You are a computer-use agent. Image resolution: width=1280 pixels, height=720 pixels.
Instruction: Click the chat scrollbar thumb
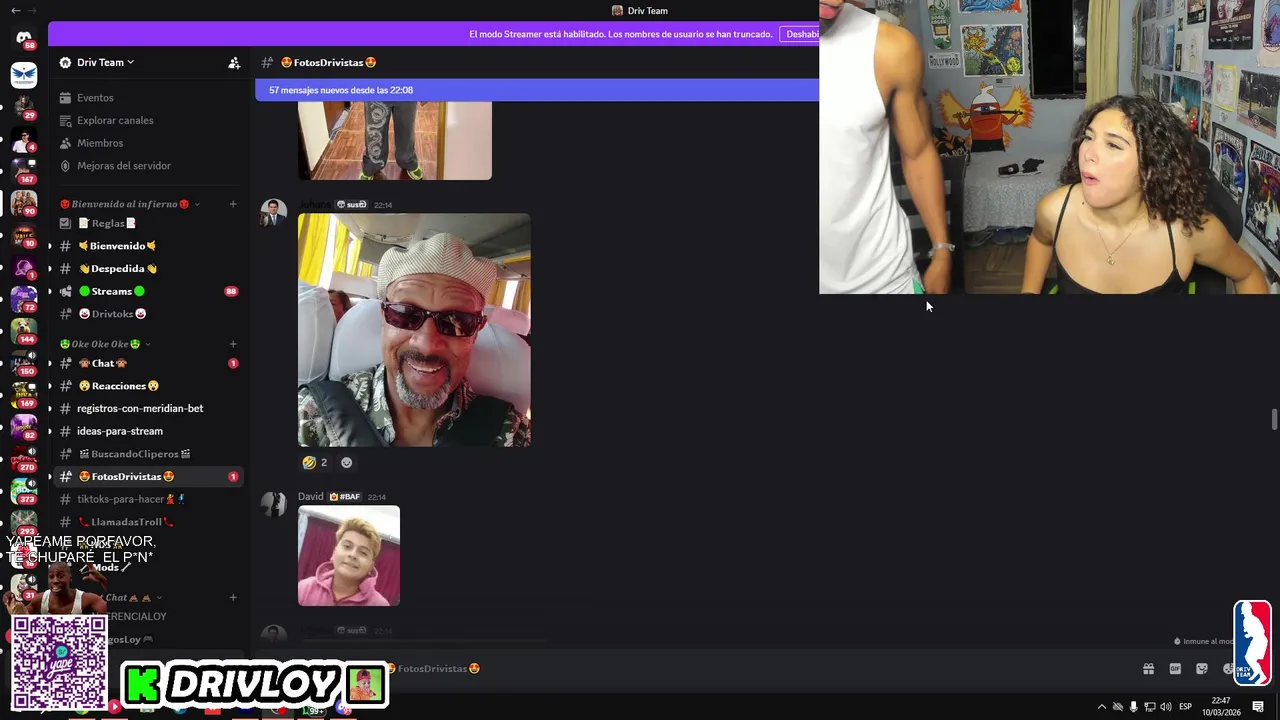(1274, 419)
